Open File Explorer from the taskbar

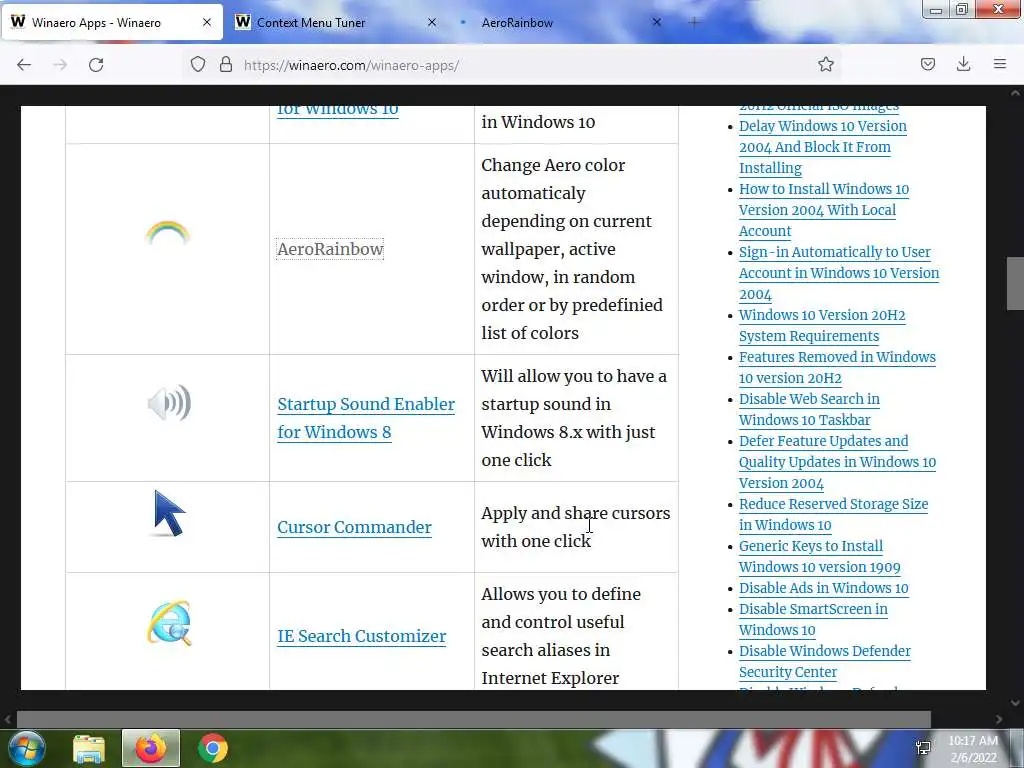tap(89, 749)
